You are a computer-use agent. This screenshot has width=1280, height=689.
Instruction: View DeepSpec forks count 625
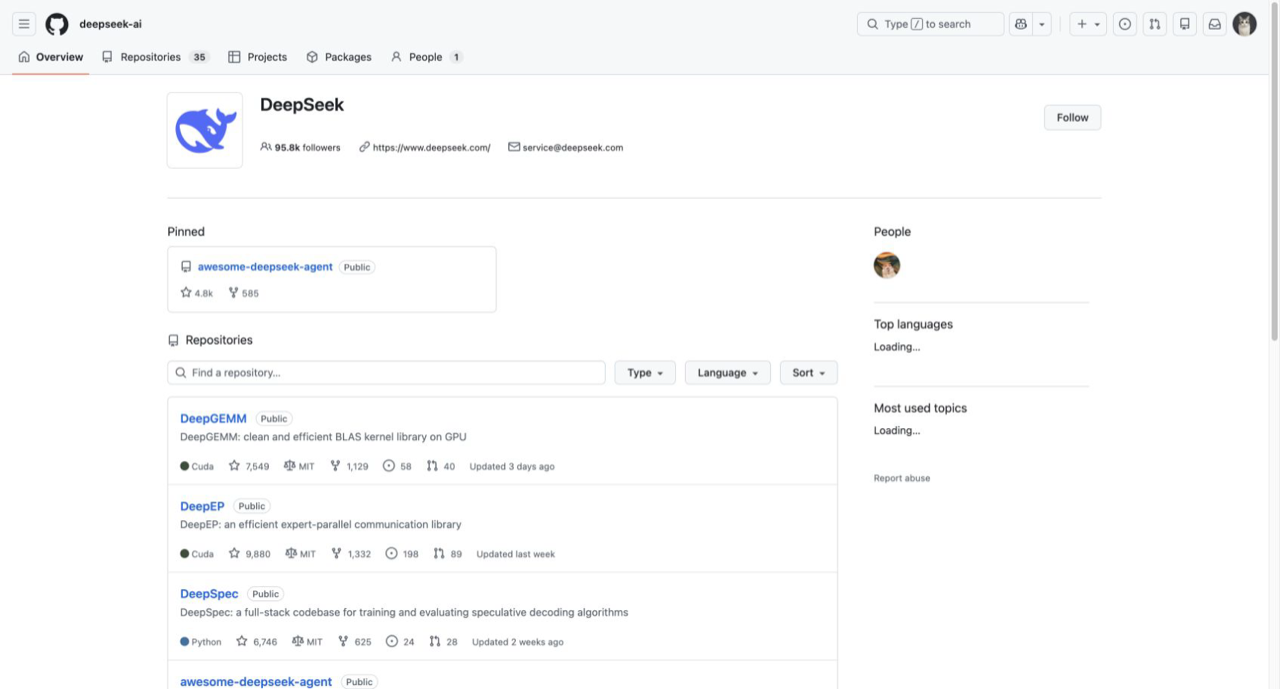click(354, 642)
